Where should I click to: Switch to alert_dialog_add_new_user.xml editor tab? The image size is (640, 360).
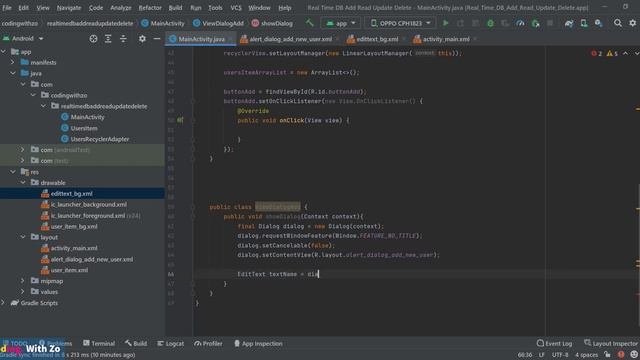[x=291, y=39]
